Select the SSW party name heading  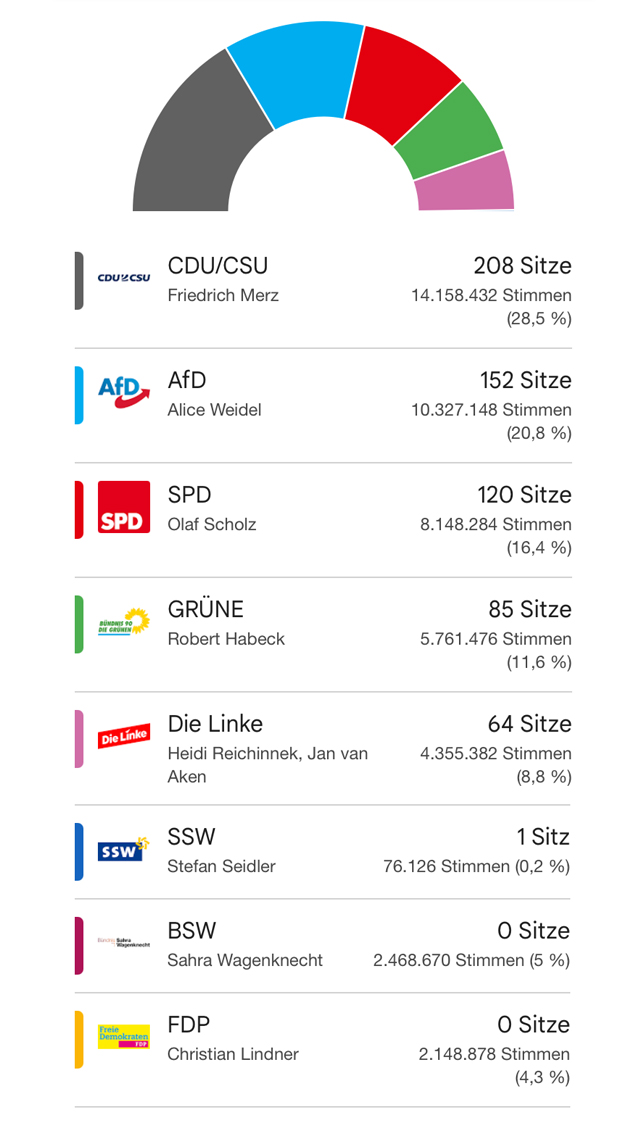(x=191, y=837)
